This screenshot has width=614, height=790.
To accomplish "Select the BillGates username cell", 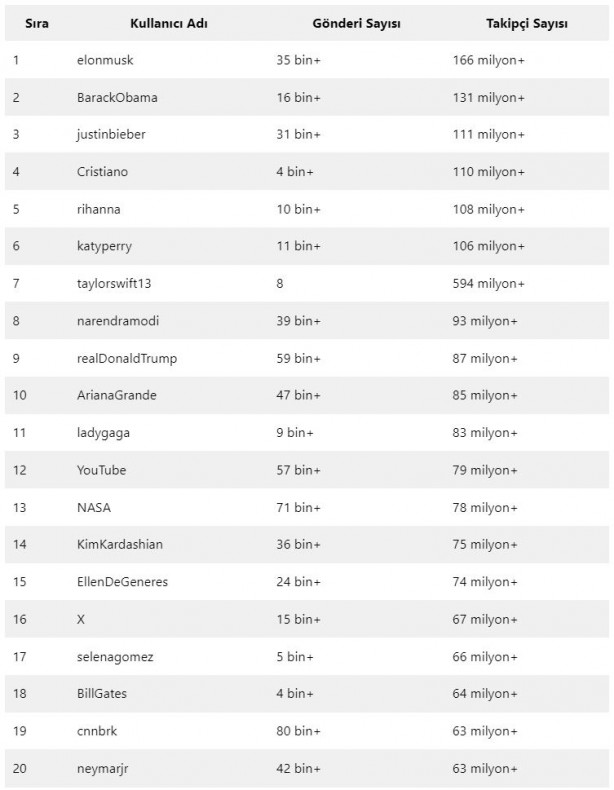I will (101, 692).
